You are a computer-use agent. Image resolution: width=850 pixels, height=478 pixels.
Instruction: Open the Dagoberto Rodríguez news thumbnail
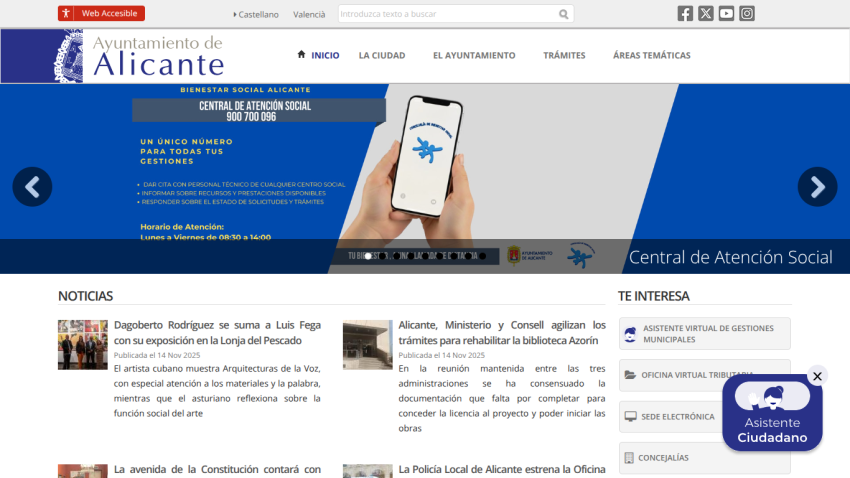83,345
